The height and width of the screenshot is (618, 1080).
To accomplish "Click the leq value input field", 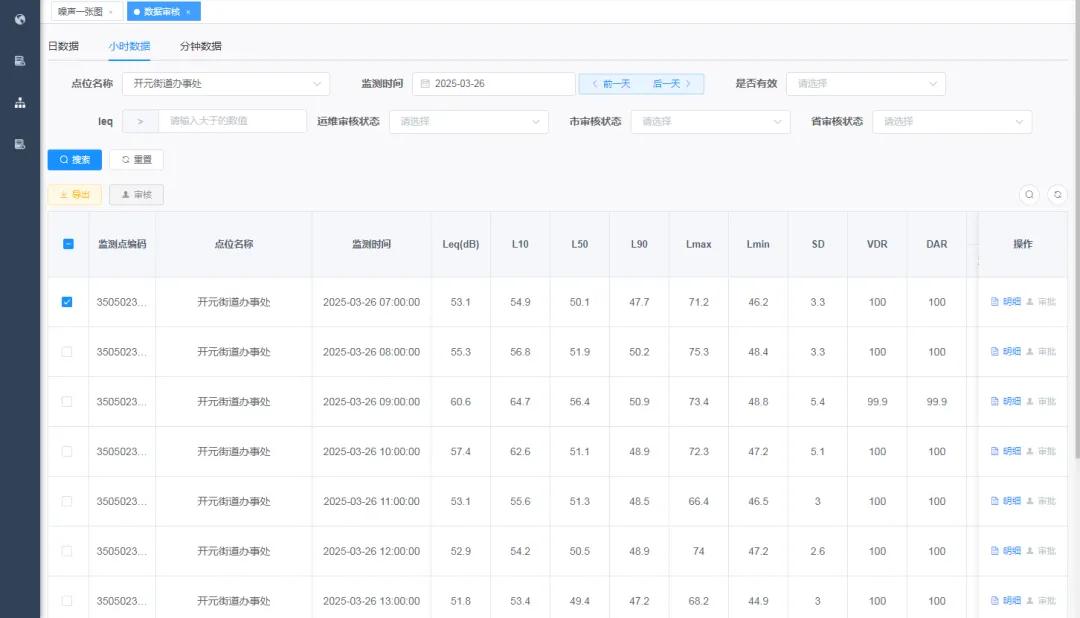I will tap(233, 121).
